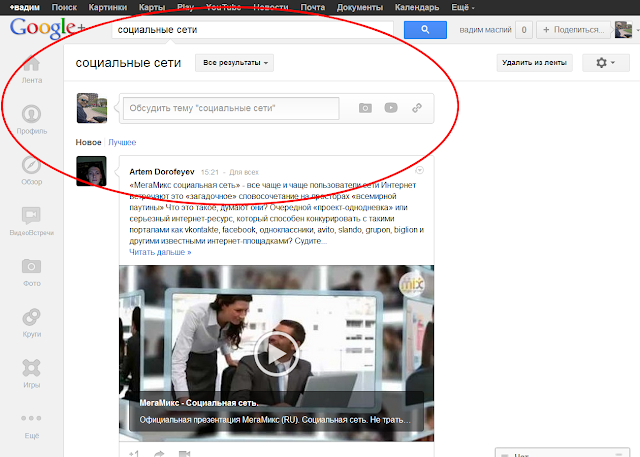Click the вадим маслий name

point(485,30)
